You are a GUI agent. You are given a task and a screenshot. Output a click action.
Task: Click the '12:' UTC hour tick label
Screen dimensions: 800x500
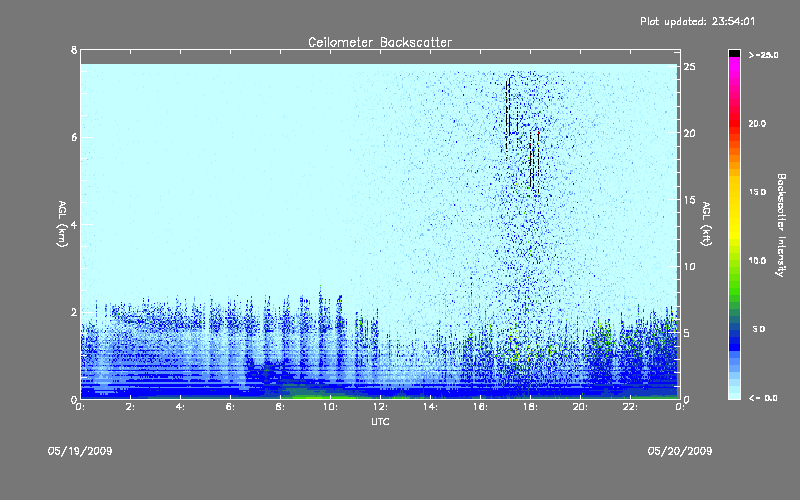click(x=381, y=407)
